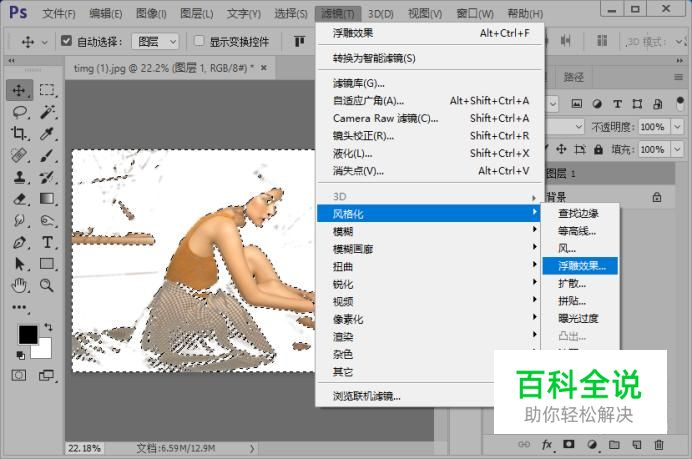Click the white background color swatch
Image resolution: width=692 pixels, height=459 pixels.
pos(44,350)
